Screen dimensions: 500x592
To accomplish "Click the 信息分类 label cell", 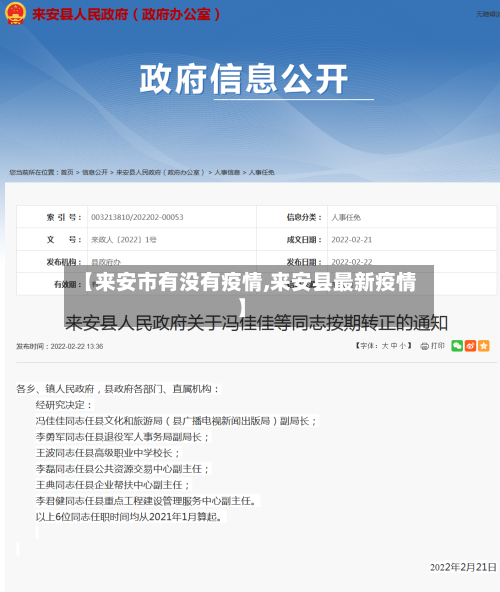I will coord(292,217).
